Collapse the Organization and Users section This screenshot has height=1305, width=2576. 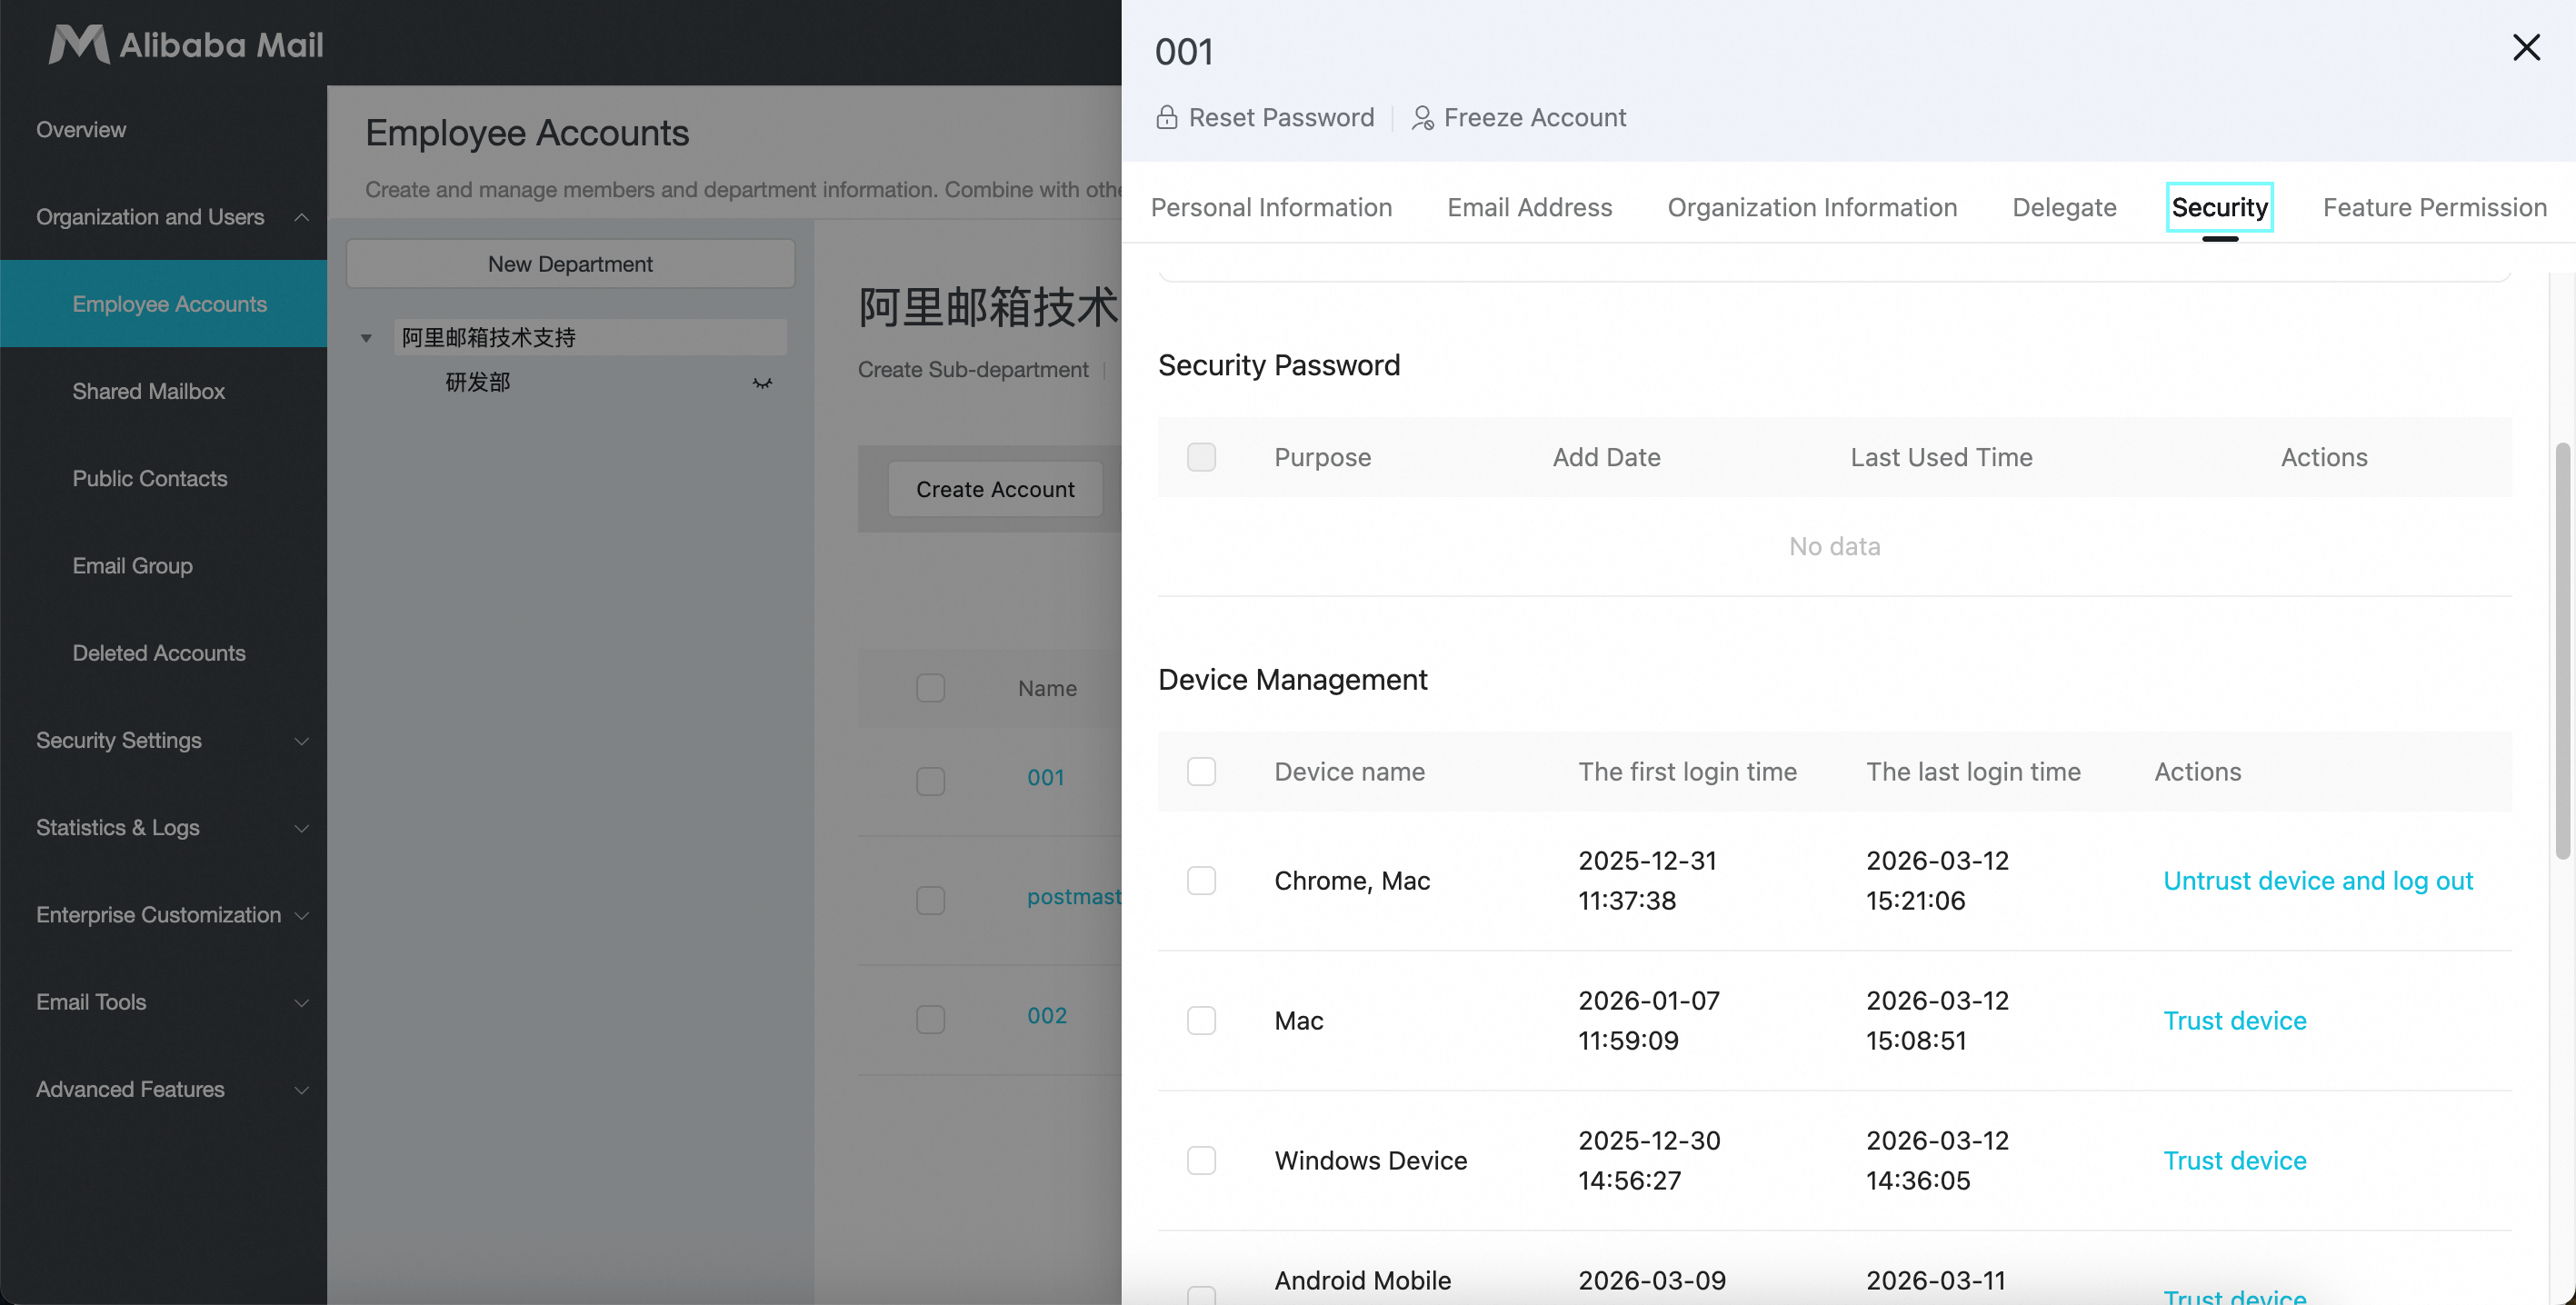(x=301, y=217)
